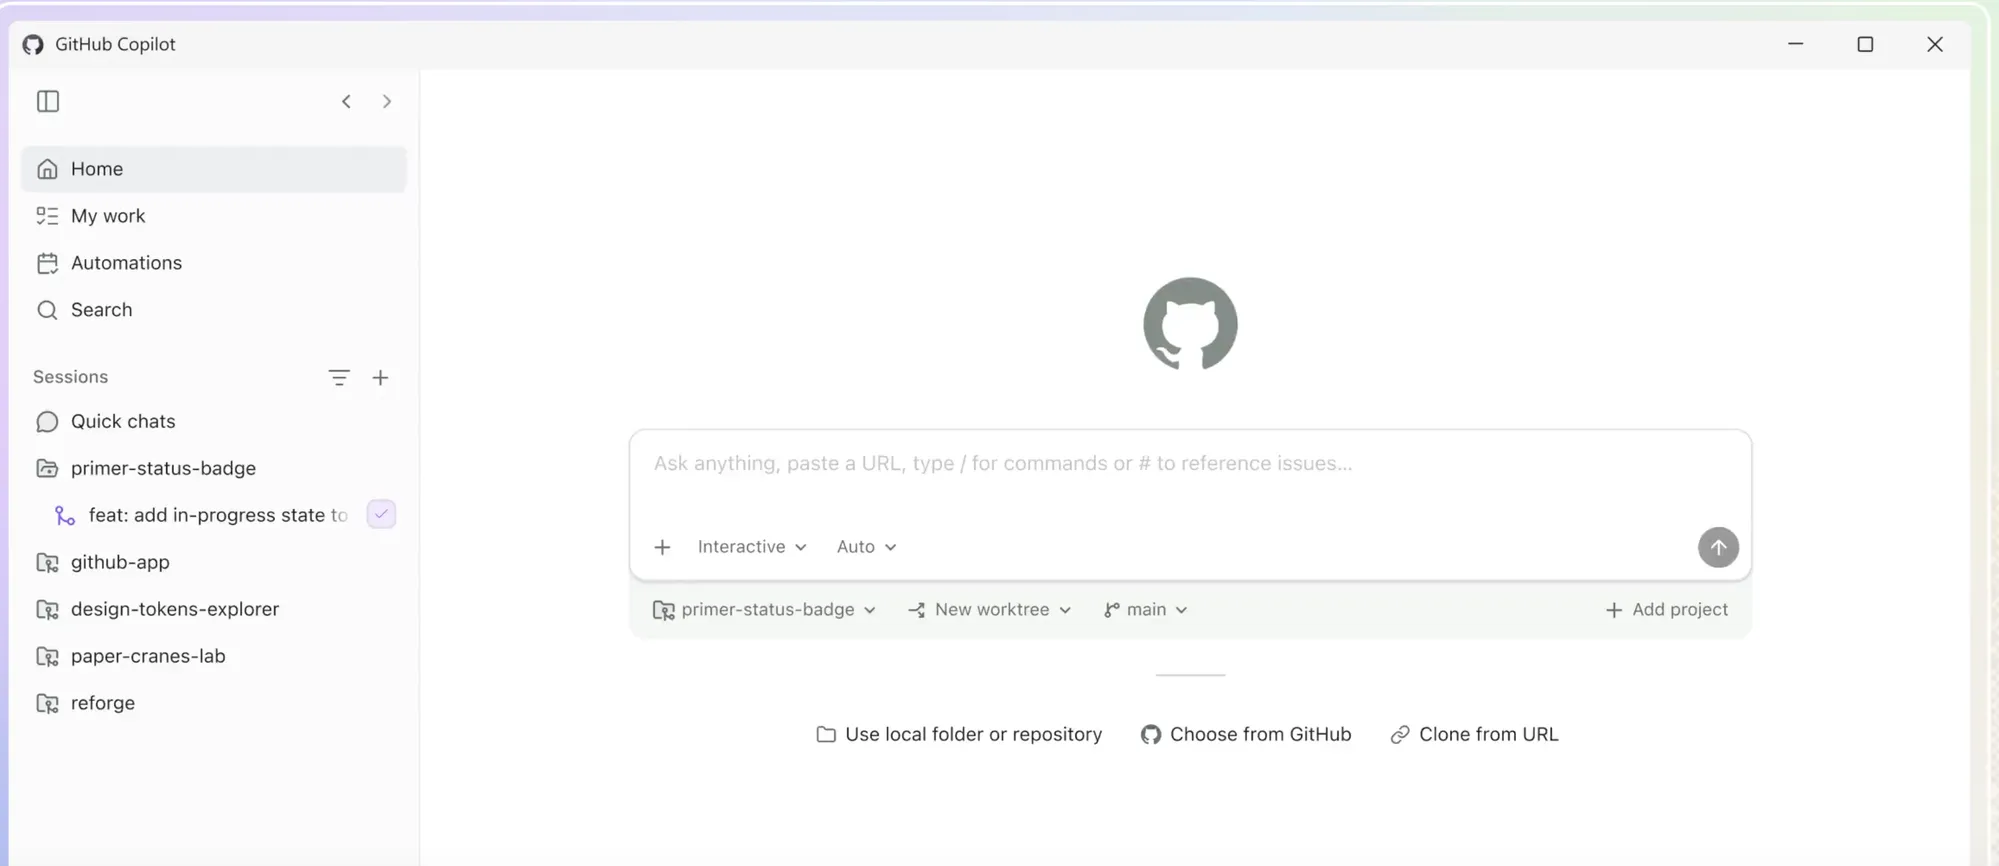Focus the Ask anything prompt field
The height and width of the screenshot is (866, 1999).
pyautogui.click(x=1190, y=464)
